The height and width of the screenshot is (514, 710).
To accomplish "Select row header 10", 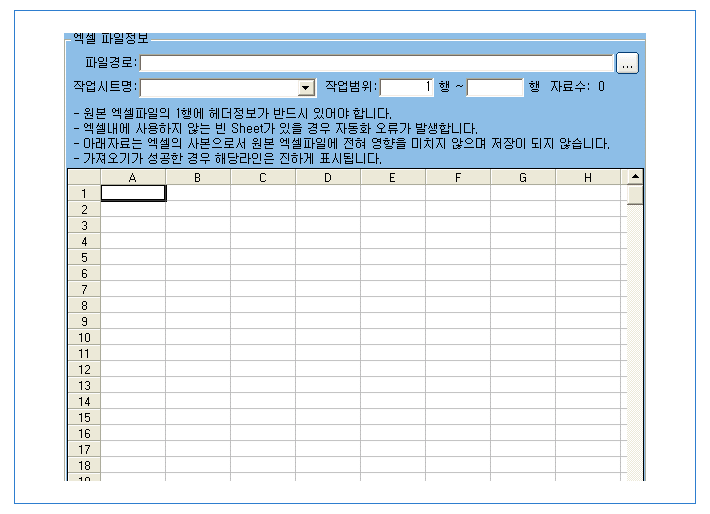I will [84, 337].
